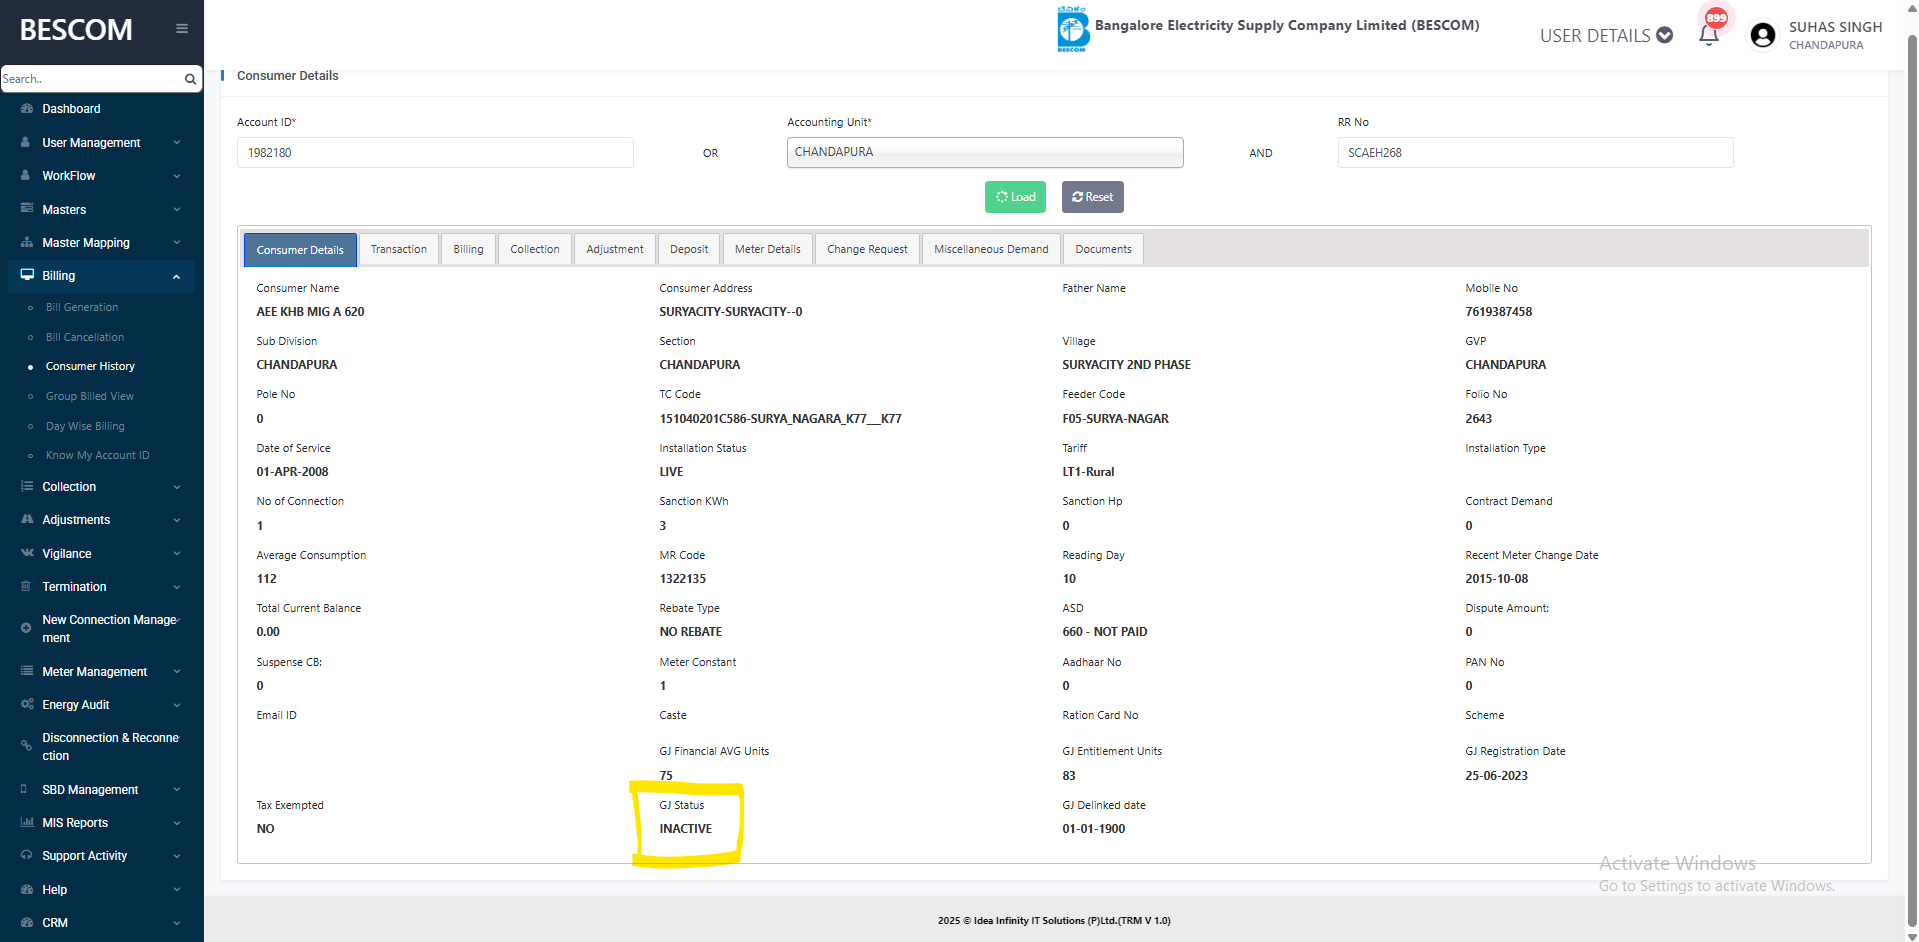Expand the Masters menu chevron
1919x942 pixels.
click(x=177, y=210)
